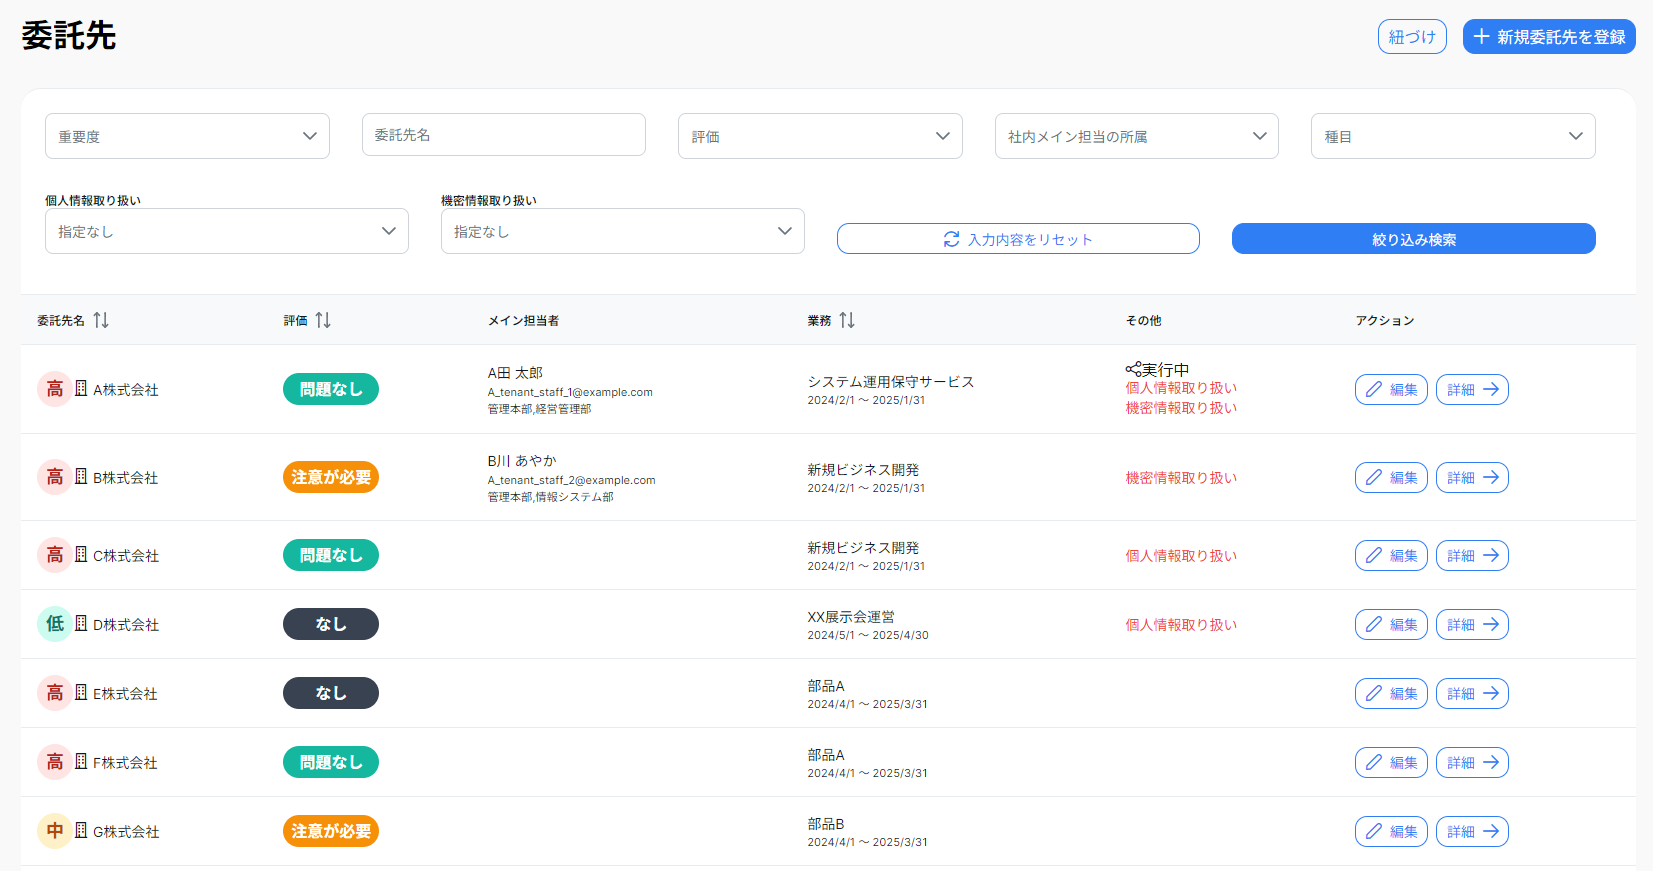Image resolution: width=1653 pixels, height=871 pixels.
Task: Click building icon next to F株式会社
Action: click(81, 761)
